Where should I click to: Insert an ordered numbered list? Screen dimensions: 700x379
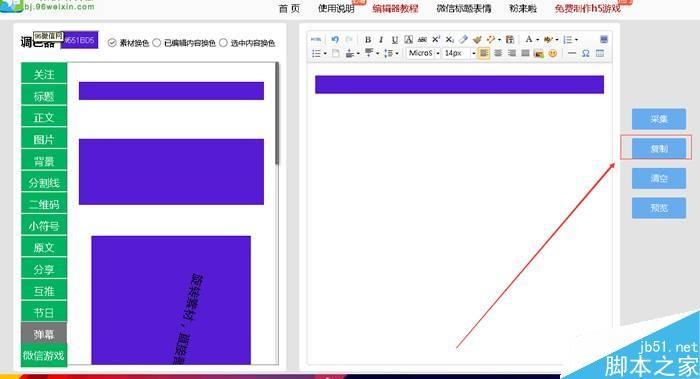[567, 40]
